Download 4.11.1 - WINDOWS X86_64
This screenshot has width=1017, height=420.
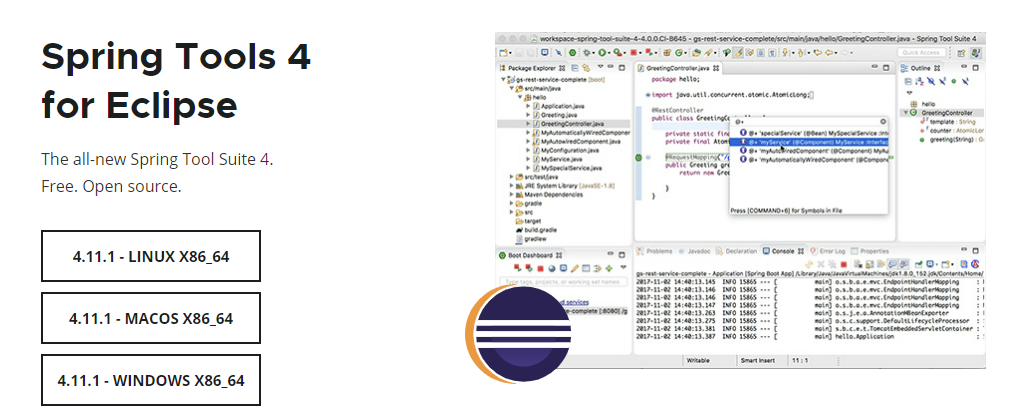[150, 380]
